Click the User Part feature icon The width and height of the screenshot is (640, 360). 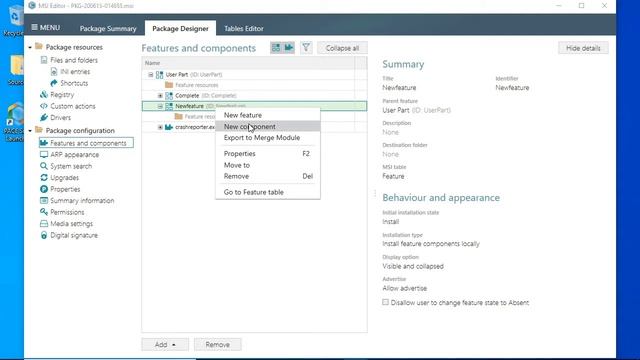[160, 75]
